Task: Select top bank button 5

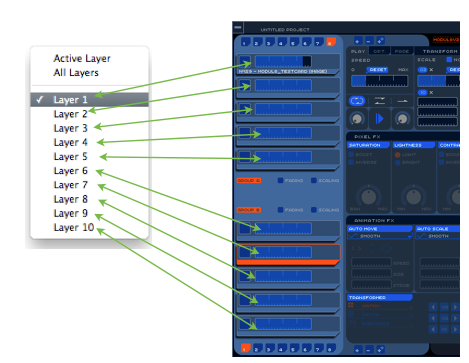Action: 294,42
